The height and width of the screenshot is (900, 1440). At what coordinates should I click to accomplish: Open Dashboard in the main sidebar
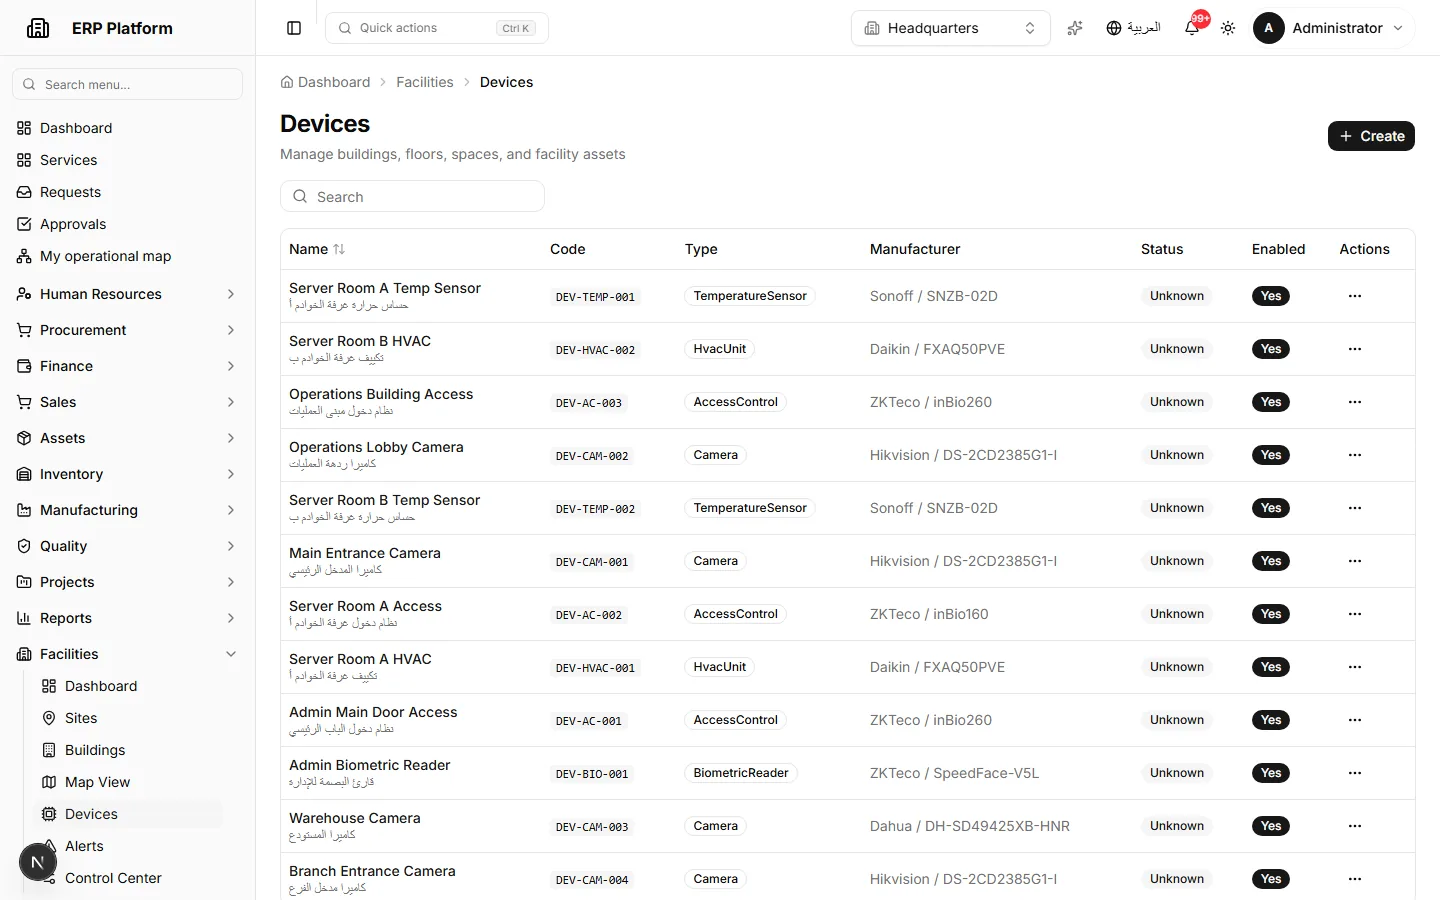point(127,128)
